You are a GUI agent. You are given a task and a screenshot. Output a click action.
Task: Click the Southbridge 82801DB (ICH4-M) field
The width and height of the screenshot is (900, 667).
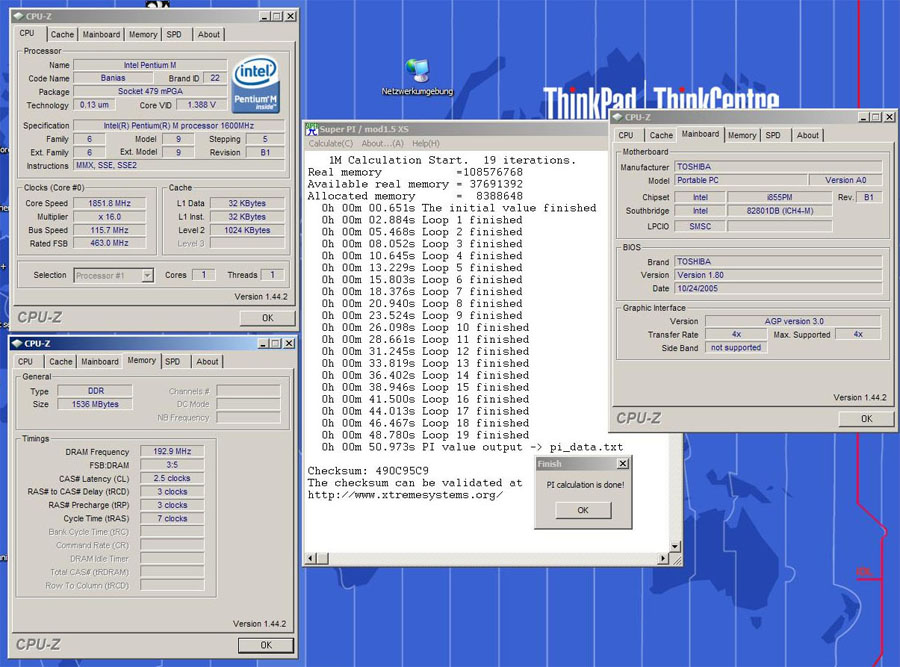779,211
